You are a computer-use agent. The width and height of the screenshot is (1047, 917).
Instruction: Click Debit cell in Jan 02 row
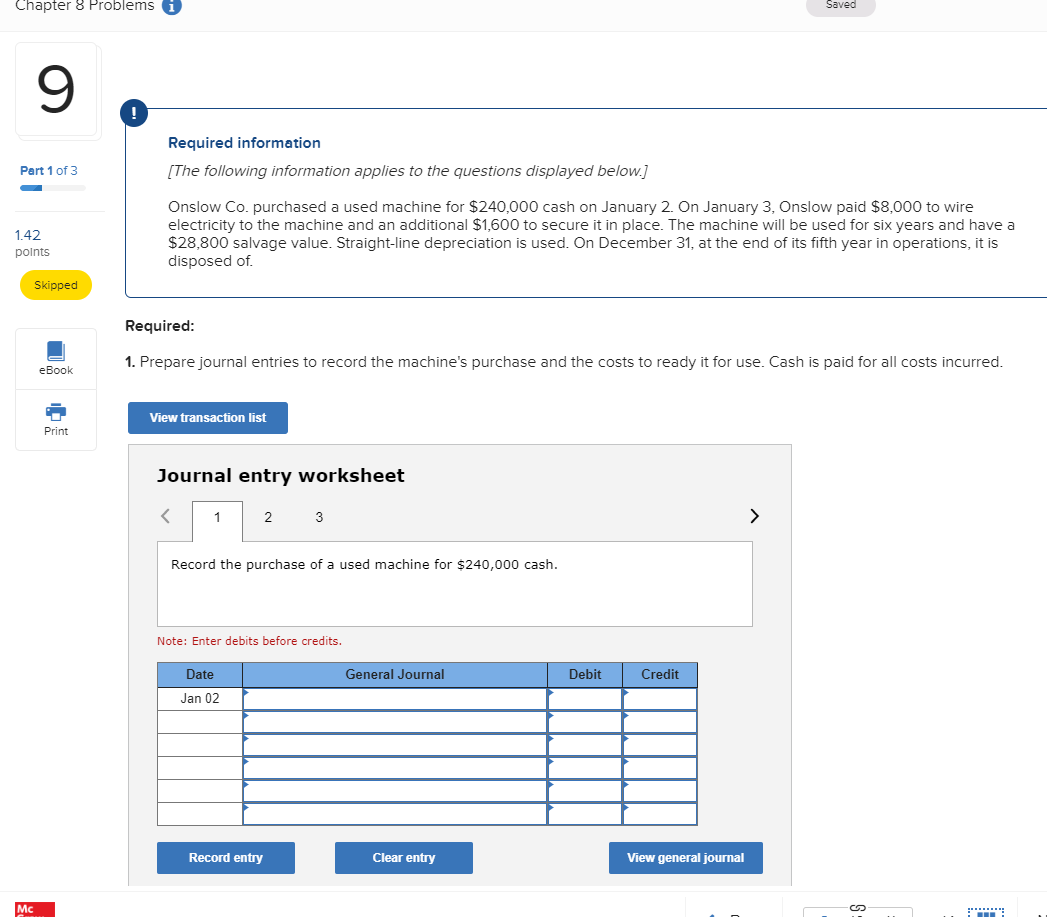click(x=585, y=699)
